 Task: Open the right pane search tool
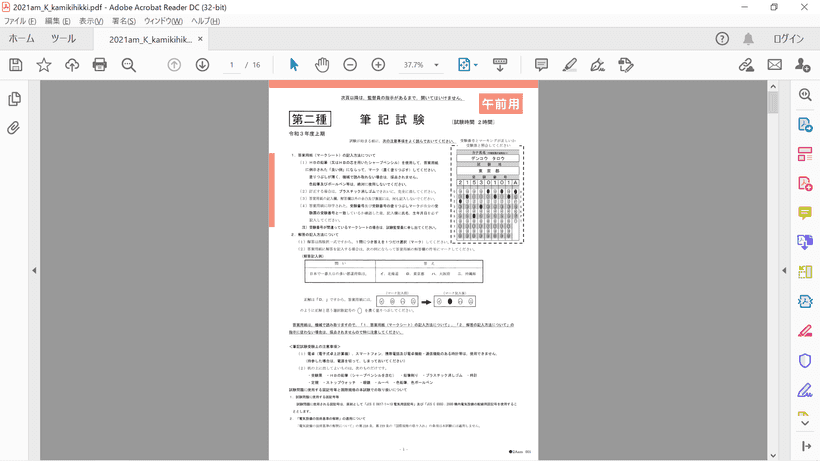[805, 95]
